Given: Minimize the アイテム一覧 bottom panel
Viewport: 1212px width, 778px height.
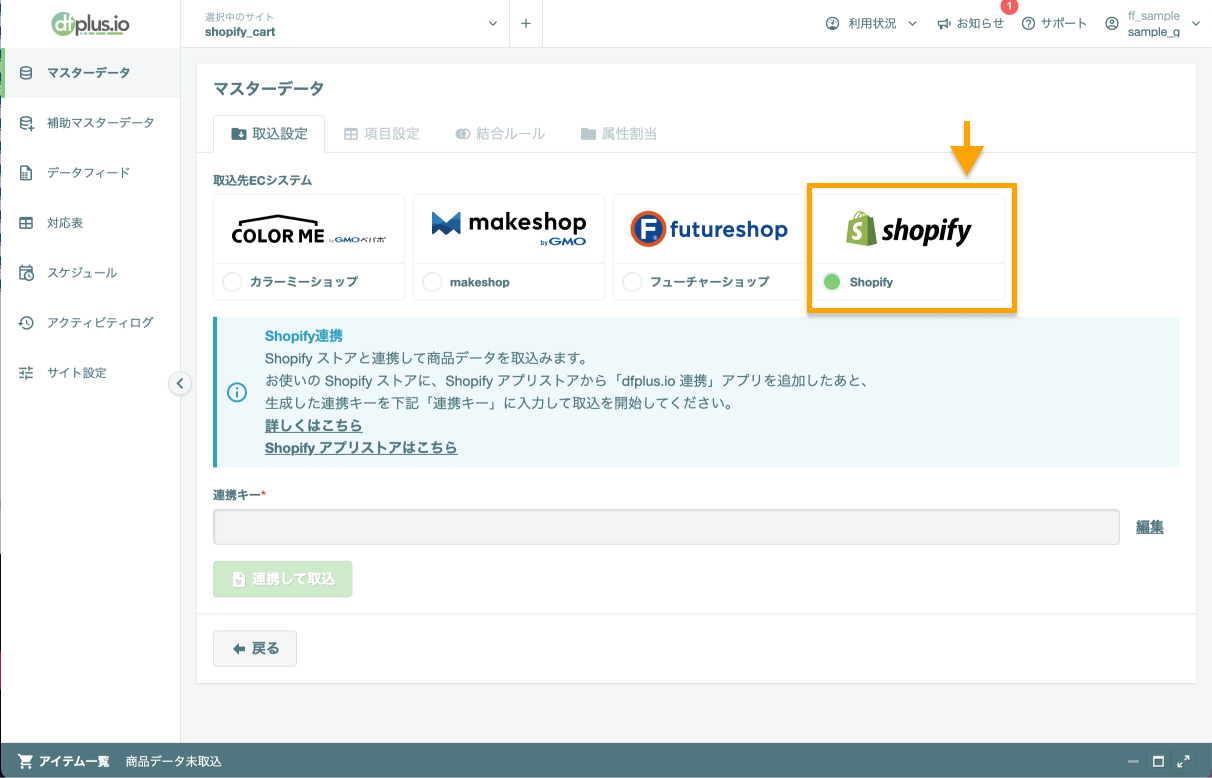Looking at the screenshot, I should click(1133, 761).
